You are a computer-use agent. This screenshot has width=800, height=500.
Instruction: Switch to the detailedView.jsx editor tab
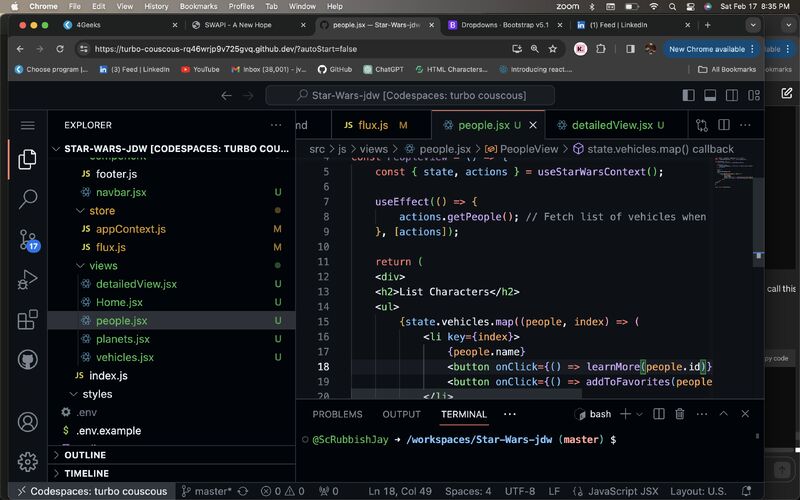[x=610, y=125]
